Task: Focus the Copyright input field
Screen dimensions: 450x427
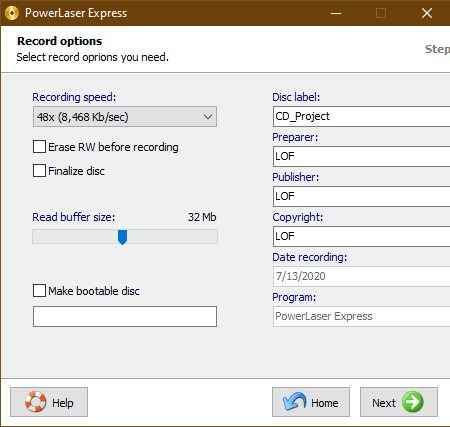Action: coord(361,236)
